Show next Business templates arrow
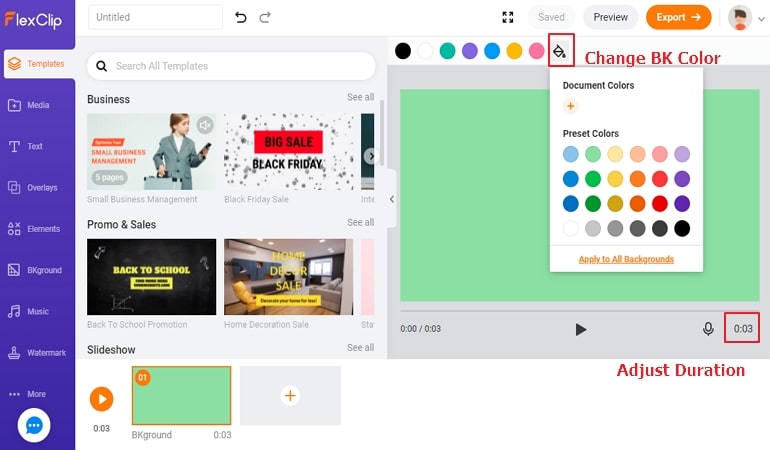Viewport: 770px width, 450px height. pos(370,156)
